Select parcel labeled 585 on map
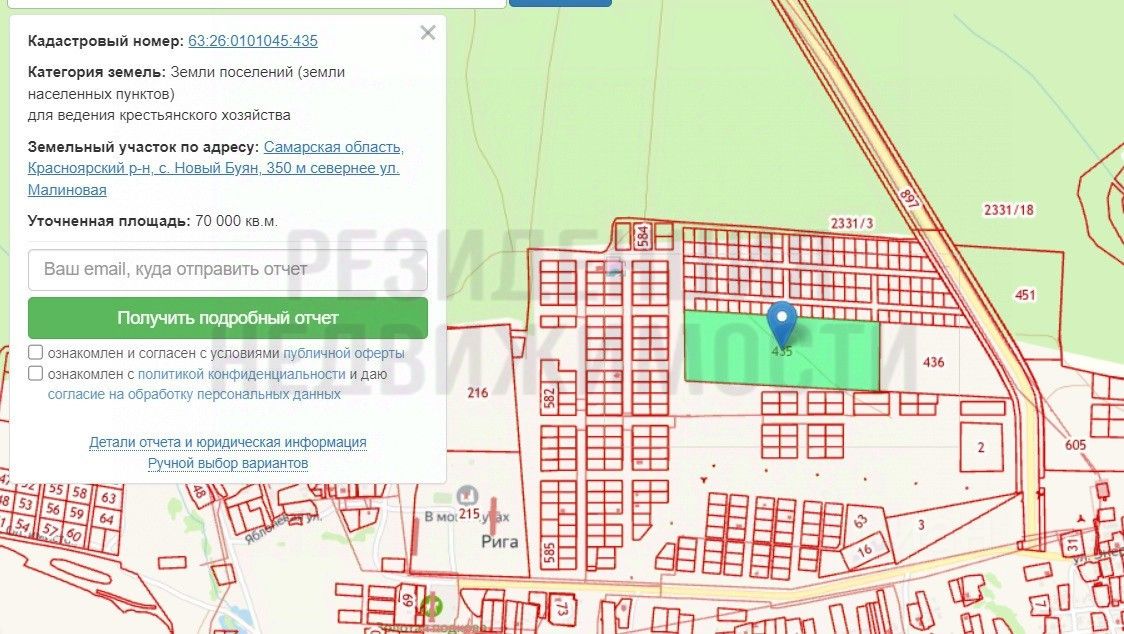This screenshot has width=1124, height=634. (550, 552)
